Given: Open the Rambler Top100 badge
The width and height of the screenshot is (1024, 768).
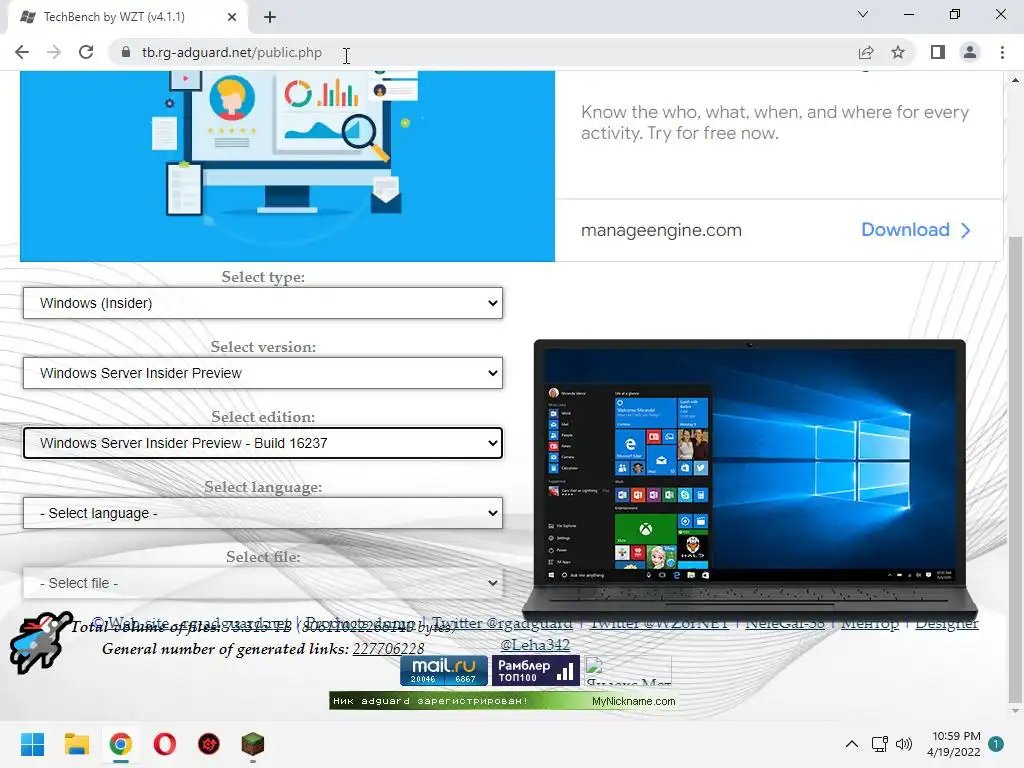Looking at the screenshot, I should [536, 671].
